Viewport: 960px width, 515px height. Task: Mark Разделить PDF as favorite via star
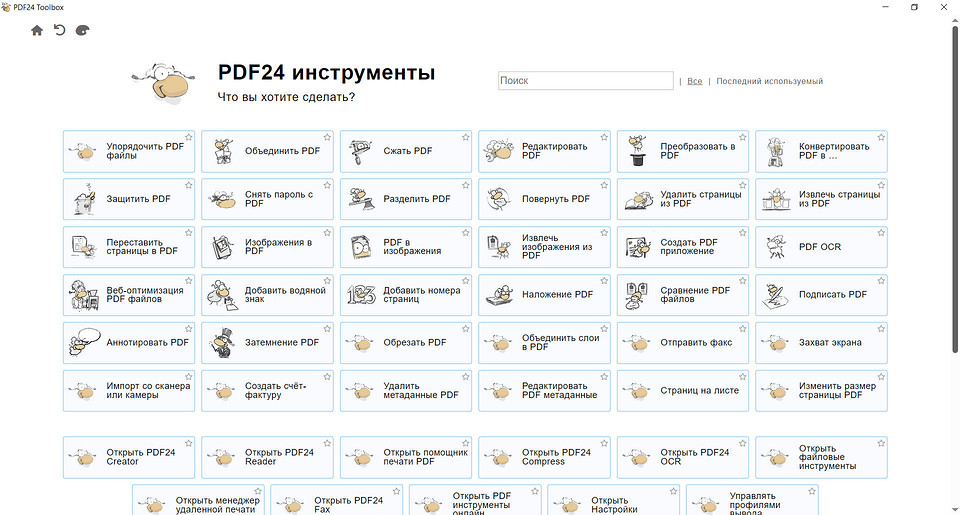point(465,185)
